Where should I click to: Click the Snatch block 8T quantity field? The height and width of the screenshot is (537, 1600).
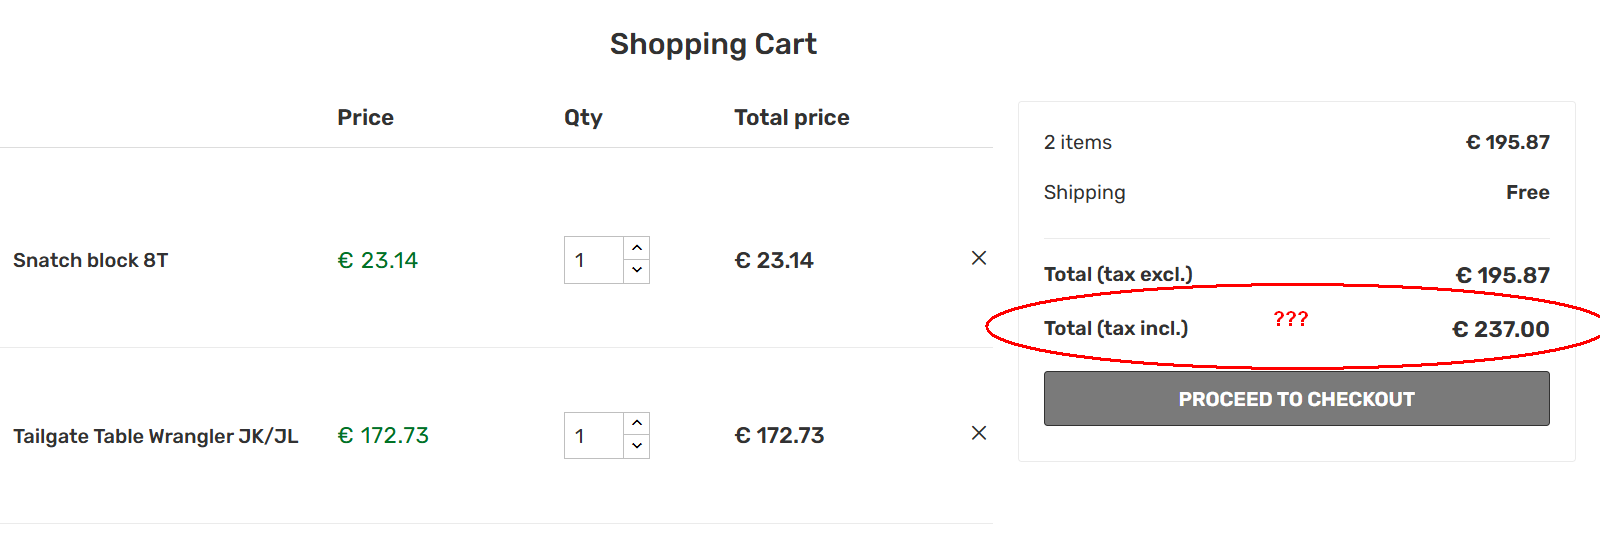pos(593,260)
